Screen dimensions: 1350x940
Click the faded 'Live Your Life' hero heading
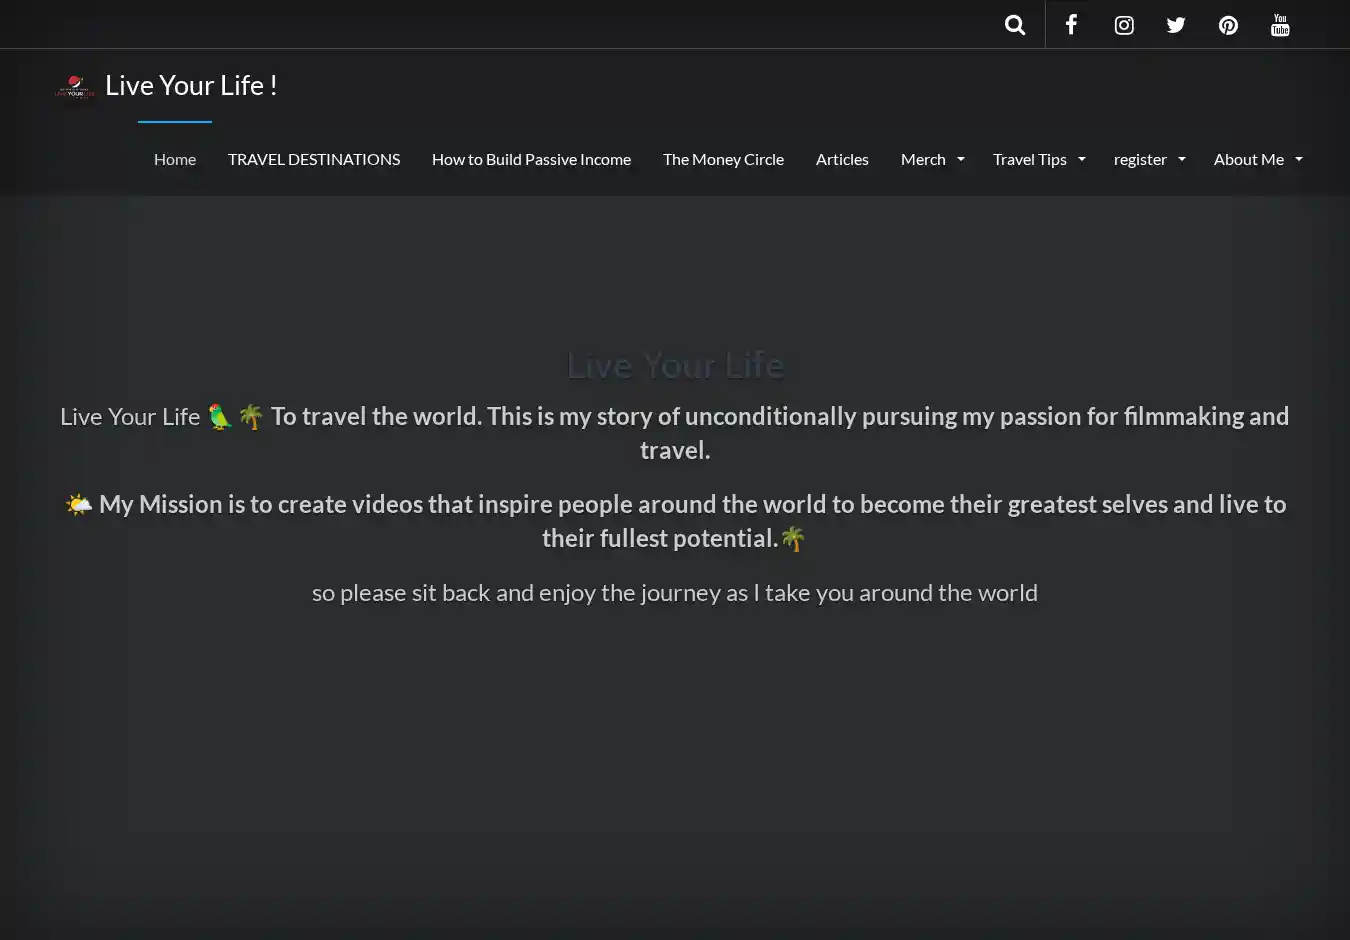coord(675,365)
